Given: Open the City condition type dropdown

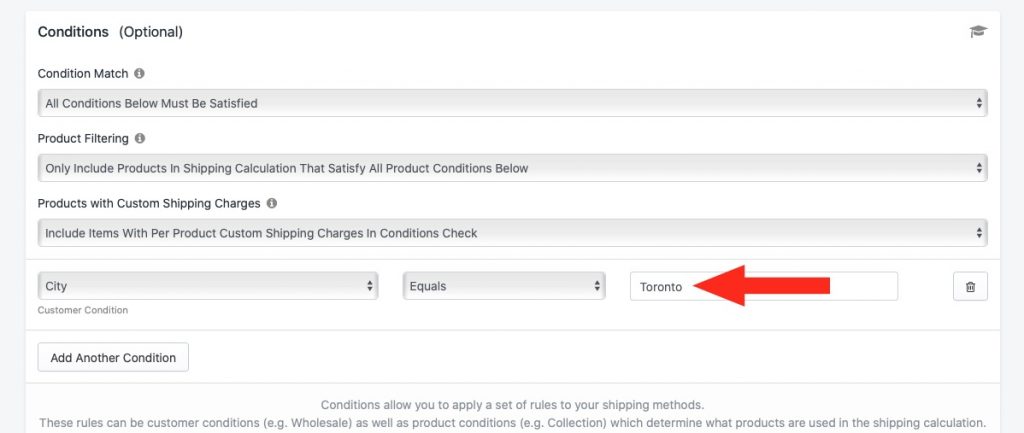Looking at the screenshot, I should click(208, 286).
